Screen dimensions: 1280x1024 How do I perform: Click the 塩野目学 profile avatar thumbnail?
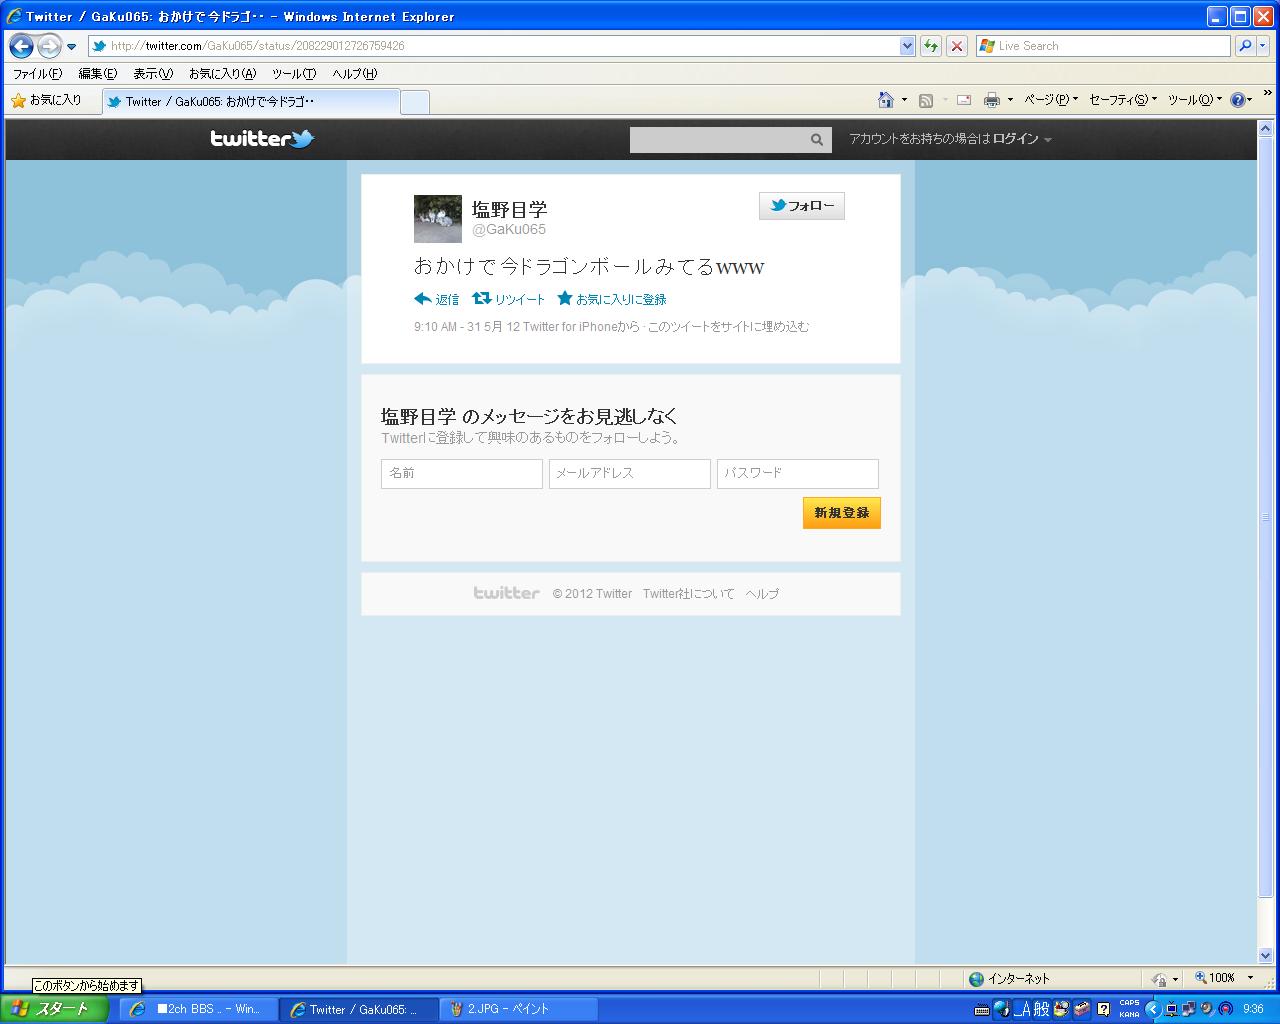tap(438, 219)
